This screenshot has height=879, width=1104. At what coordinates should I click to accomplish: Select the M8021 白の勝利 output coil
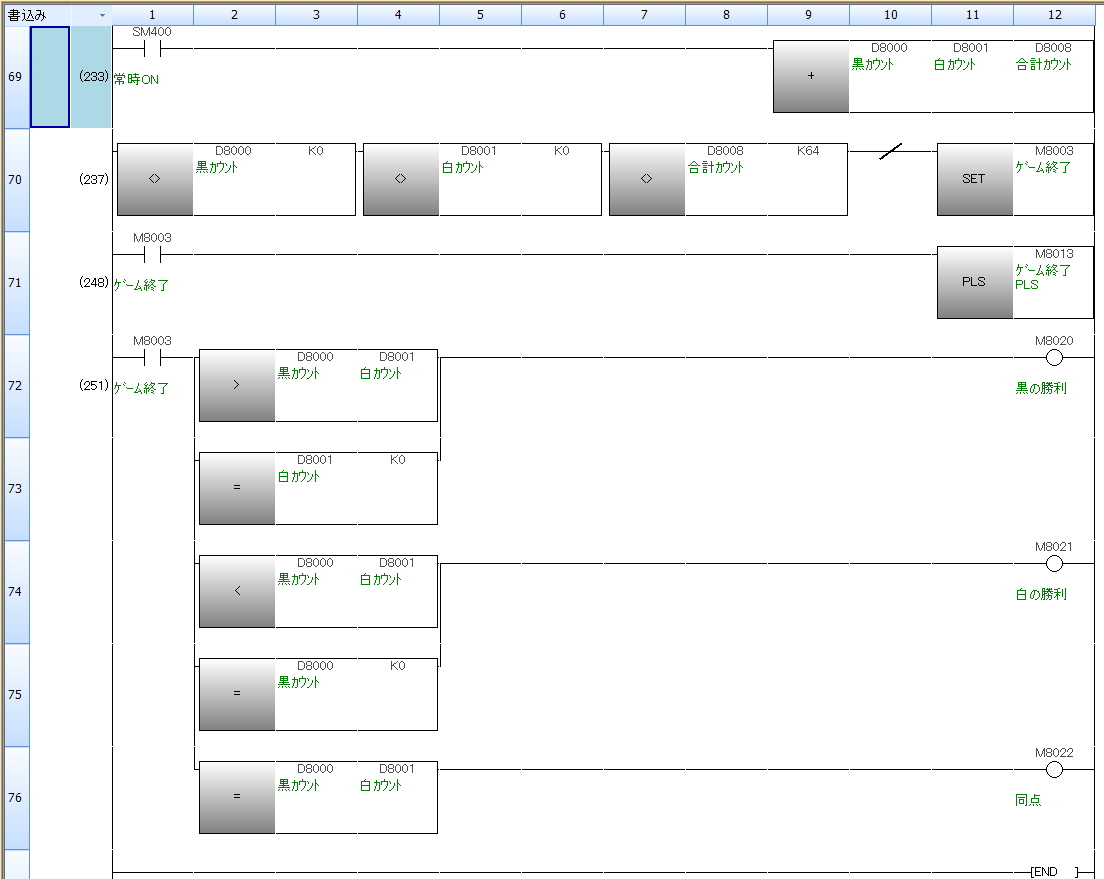(1053, 564)
